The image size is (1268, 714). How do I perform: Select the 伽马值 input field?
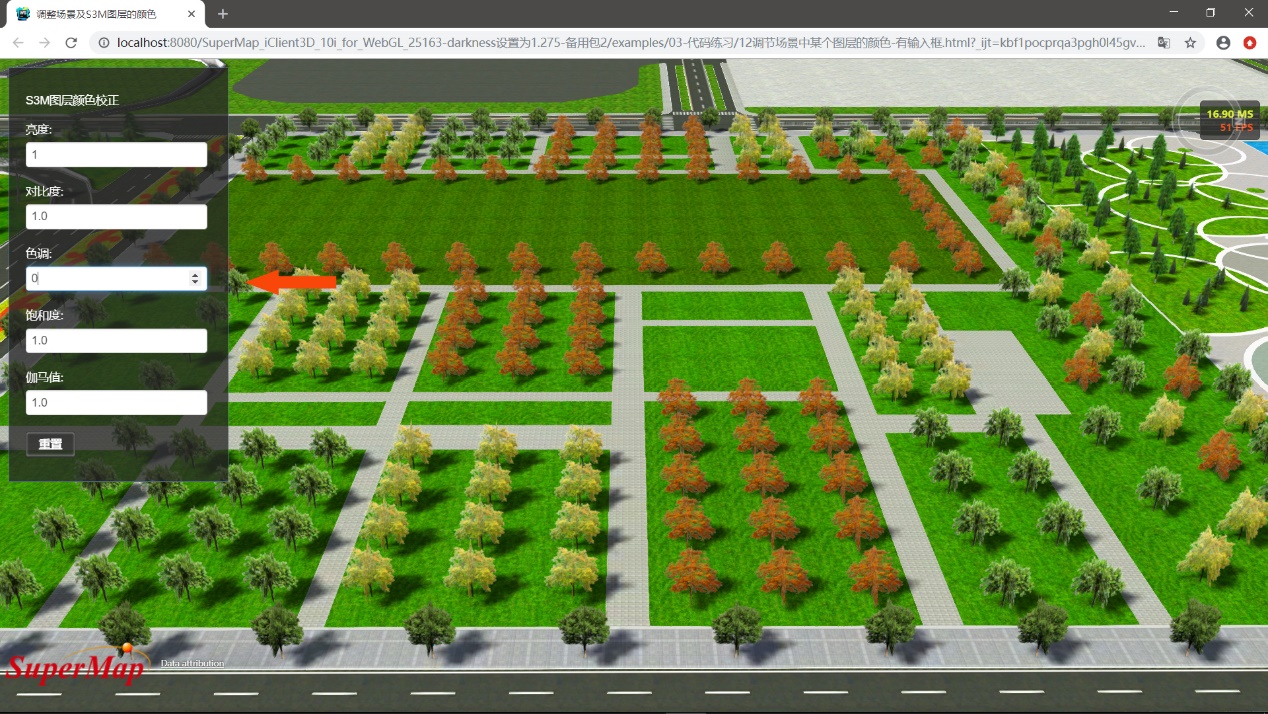point(116,403)
